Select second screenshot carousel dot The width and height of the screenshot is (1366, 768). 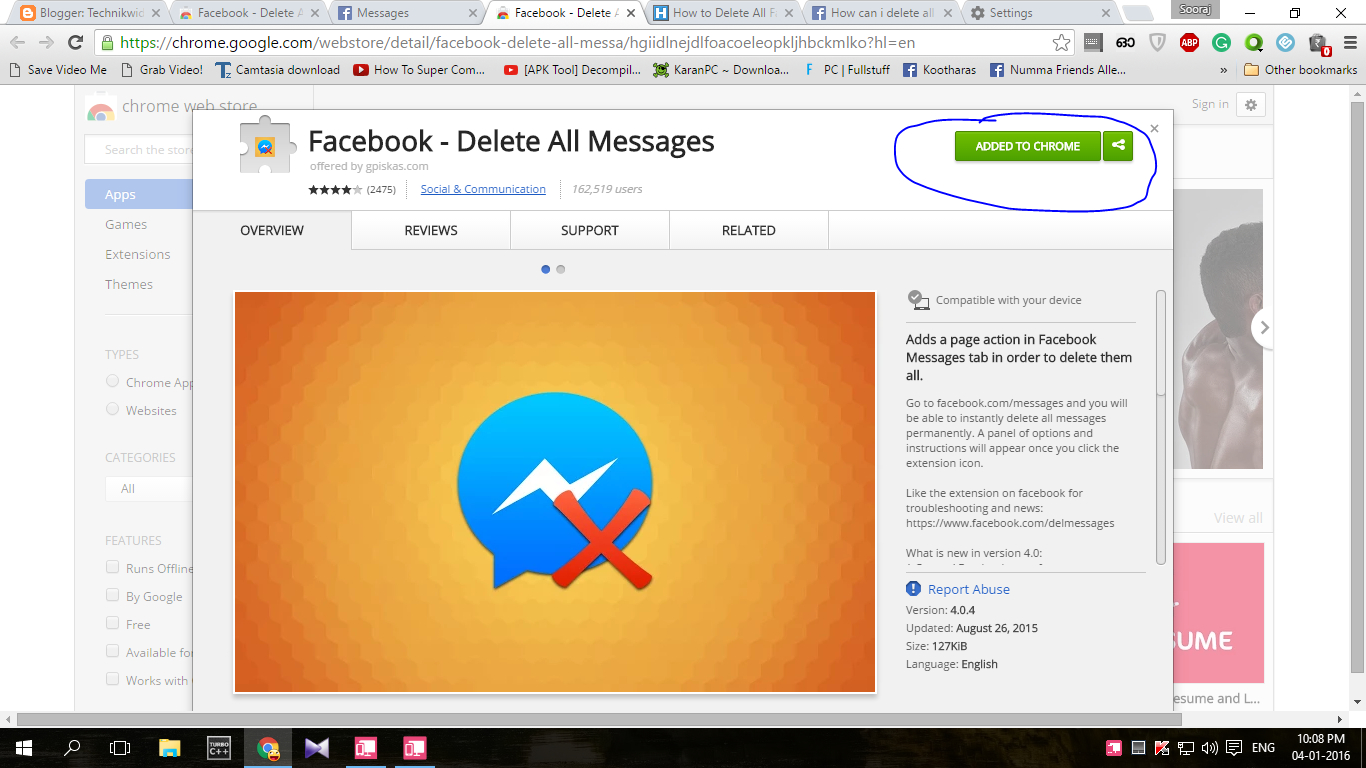560,269
